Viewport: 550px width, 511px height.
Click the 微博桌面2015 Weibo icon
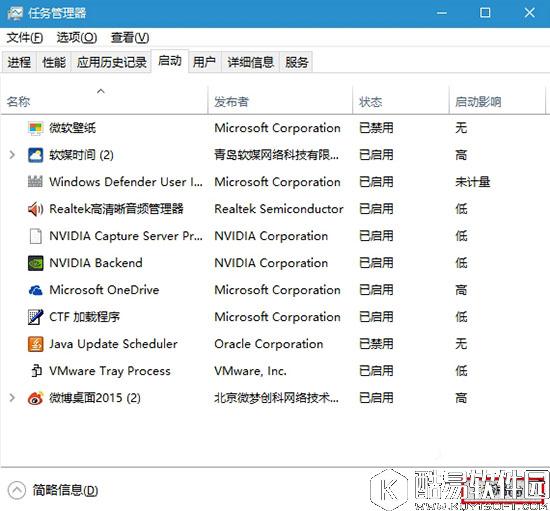tap(35, 398)
